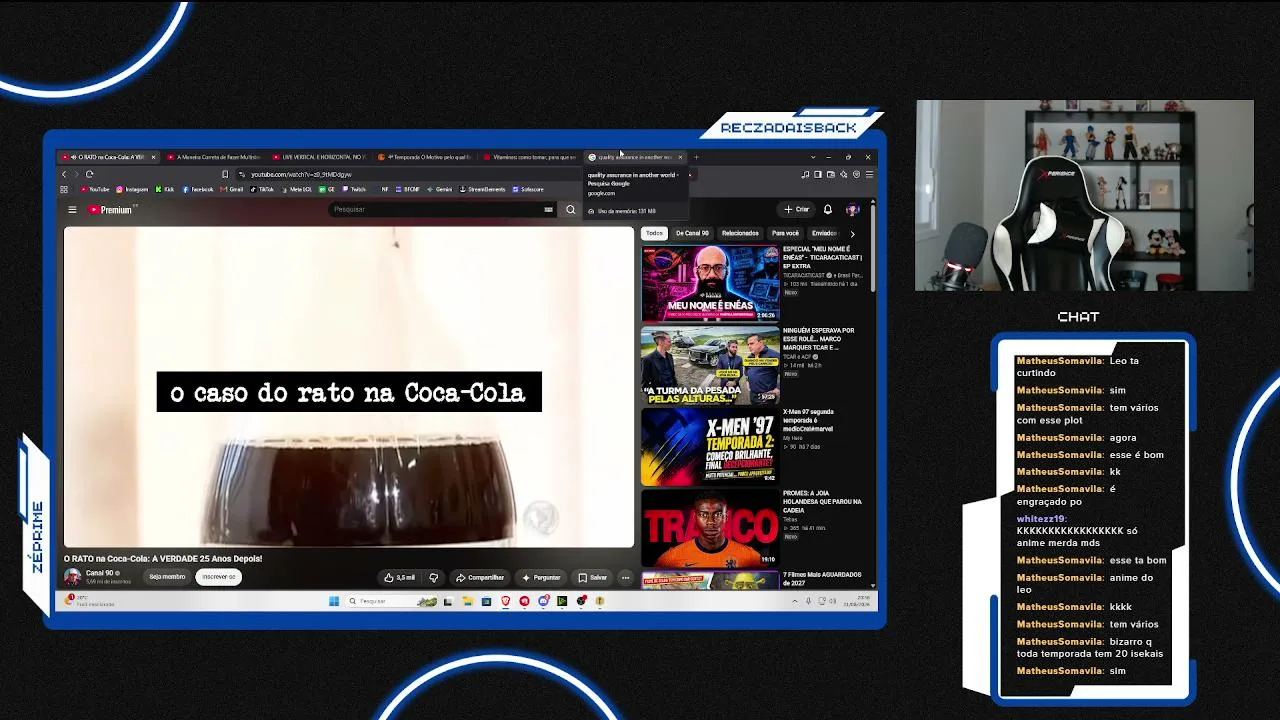Open the on-screen keyboard in the search box
This screenshot has height=720, width=1280.
pos(548,210)
